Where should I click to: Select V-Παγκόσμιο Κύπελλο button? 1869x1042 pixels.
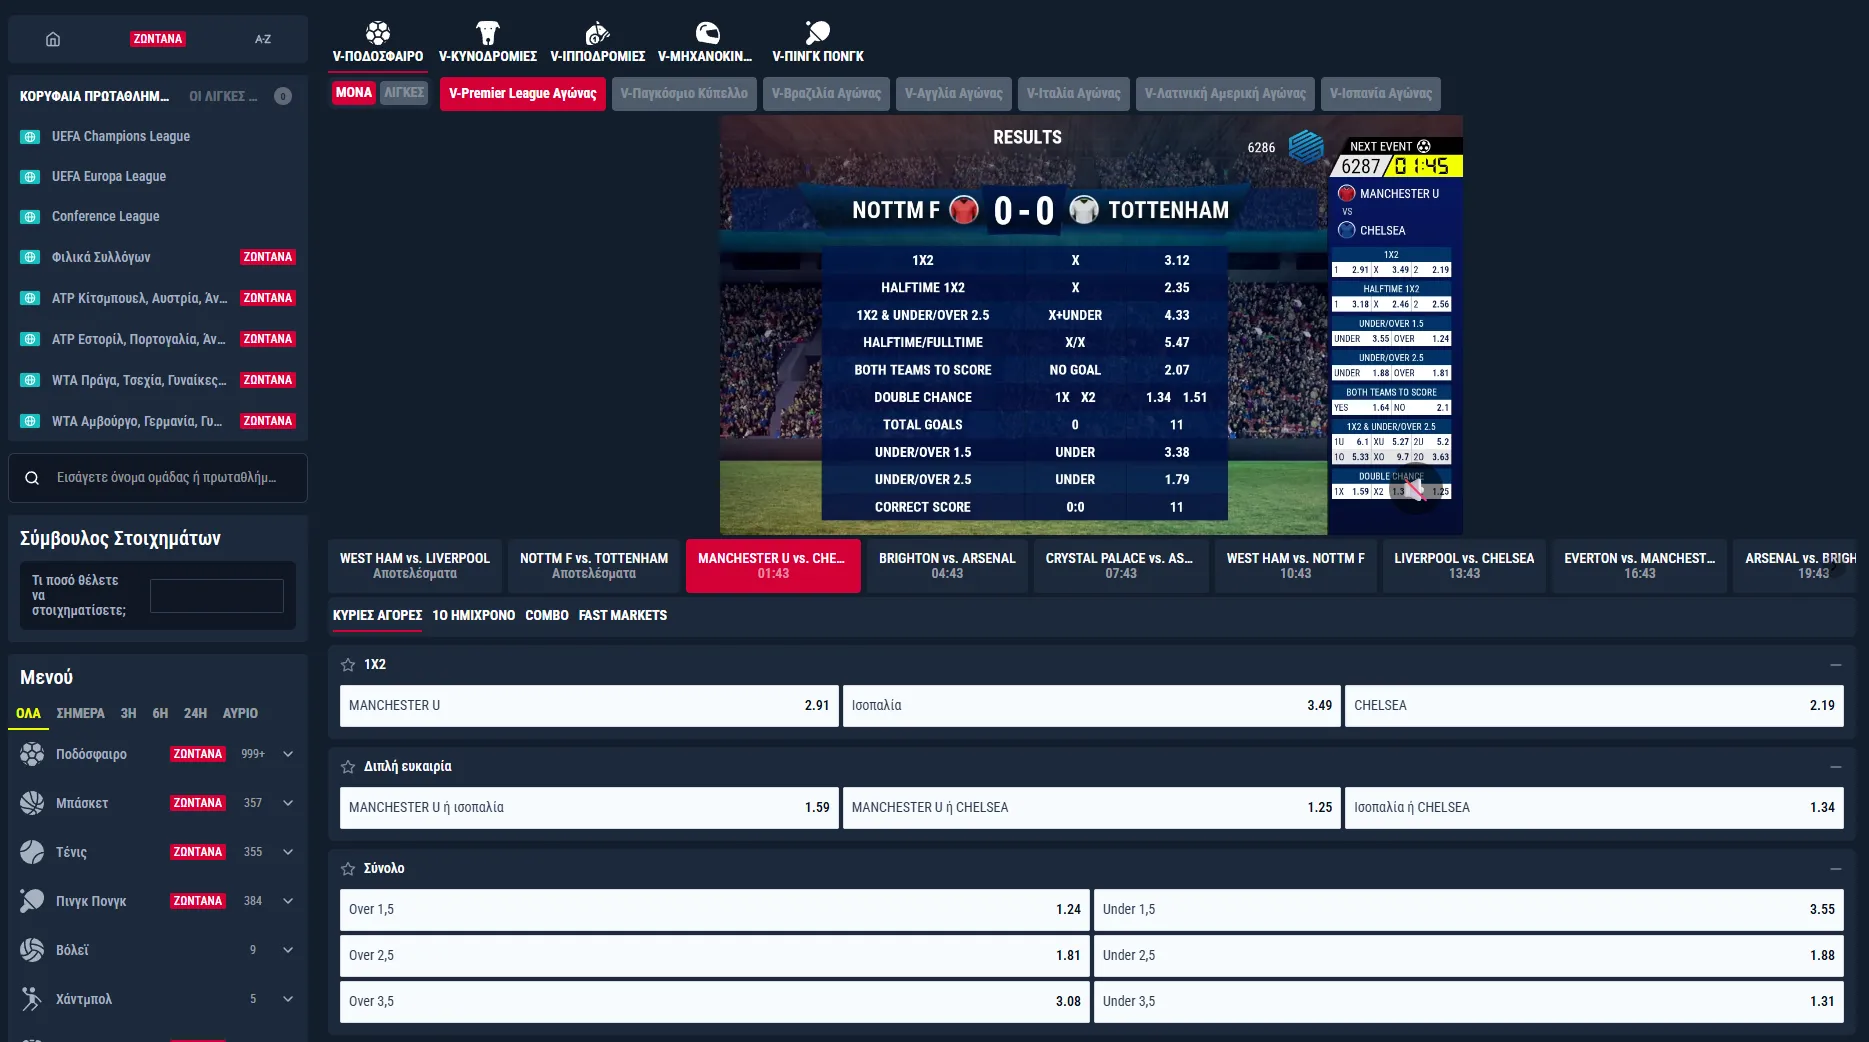click(684, 94)
